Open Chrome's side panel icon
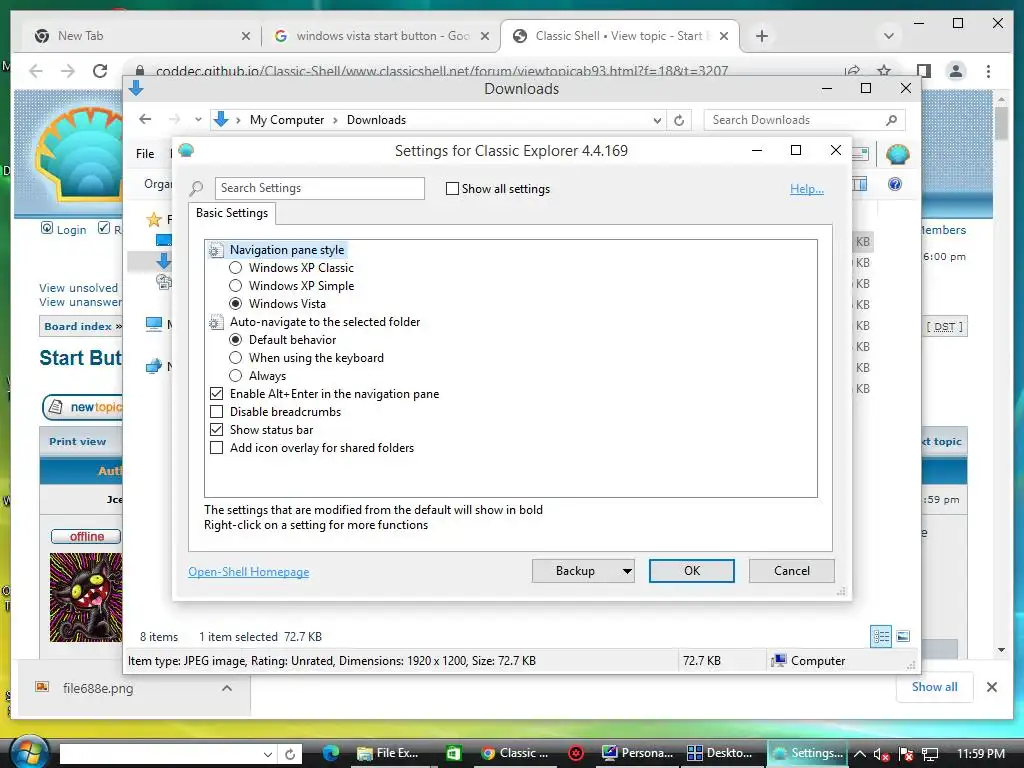 pyautogui.click(x=923, y=71)
